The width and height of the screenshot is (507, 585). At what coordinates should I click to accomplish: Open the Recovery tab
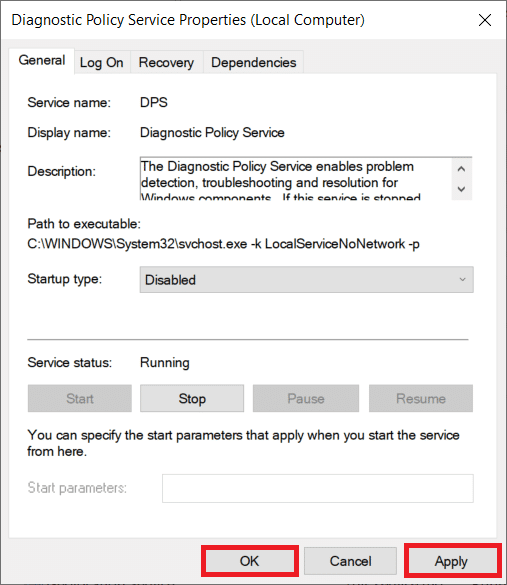coord(166,63)
